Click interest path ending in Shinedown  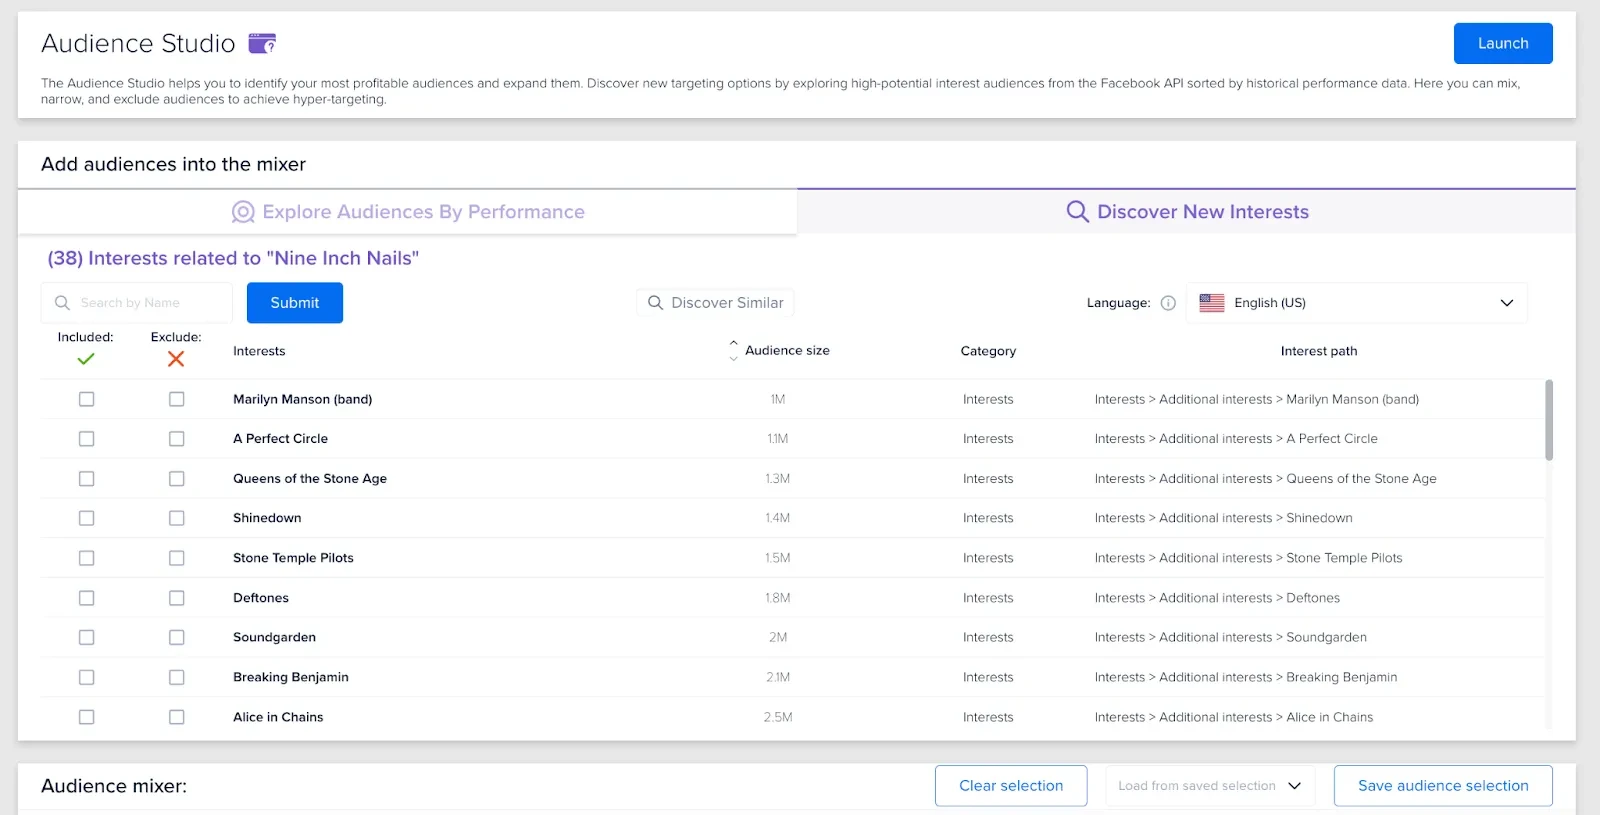(x=1224, y=518)
